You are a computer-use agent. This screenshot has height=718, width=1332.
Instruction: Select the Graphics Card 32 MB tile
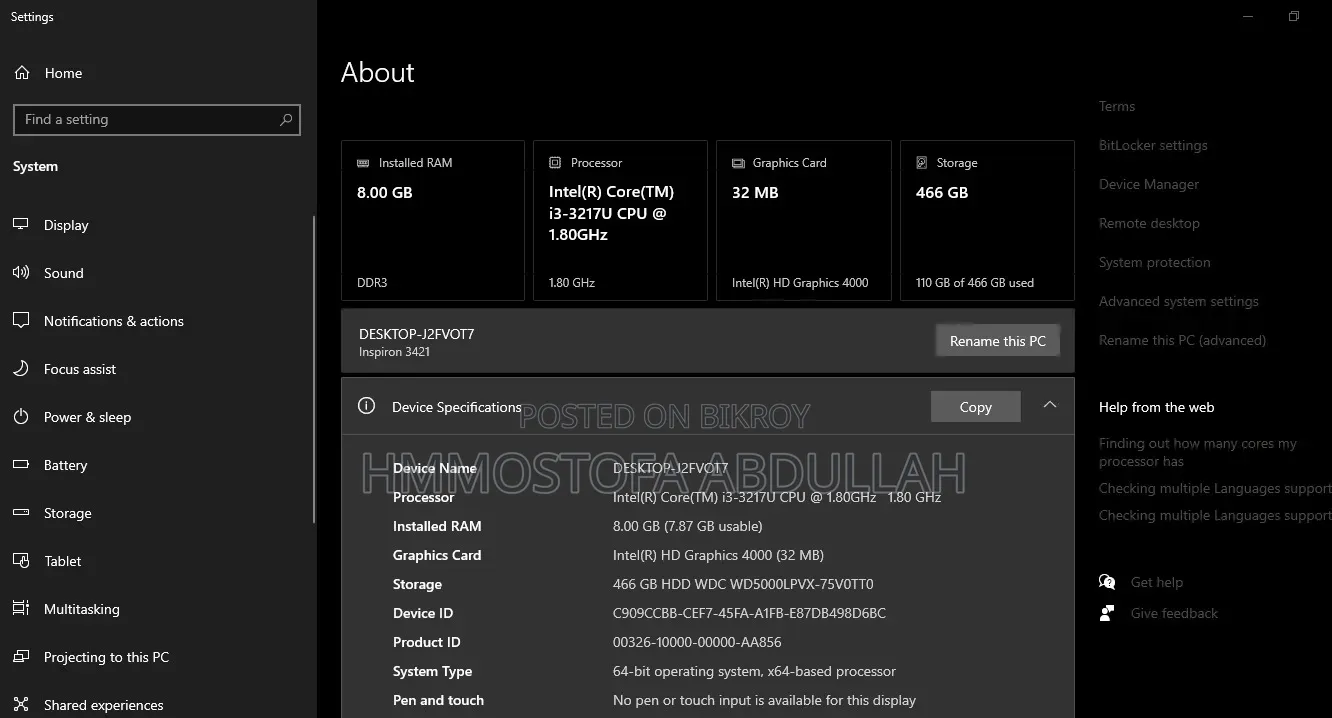(804, 220)
